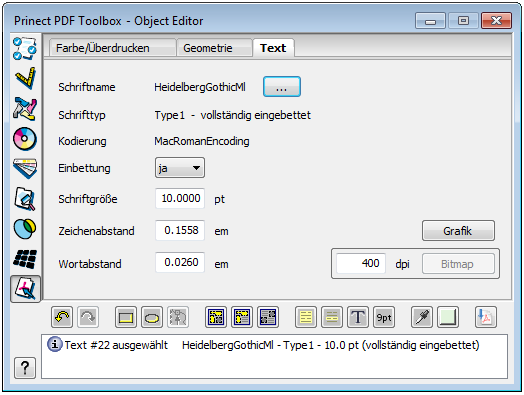Click the yellow undo arrow
This screenshot has height=395, width=524.
[x=62, y=317]
